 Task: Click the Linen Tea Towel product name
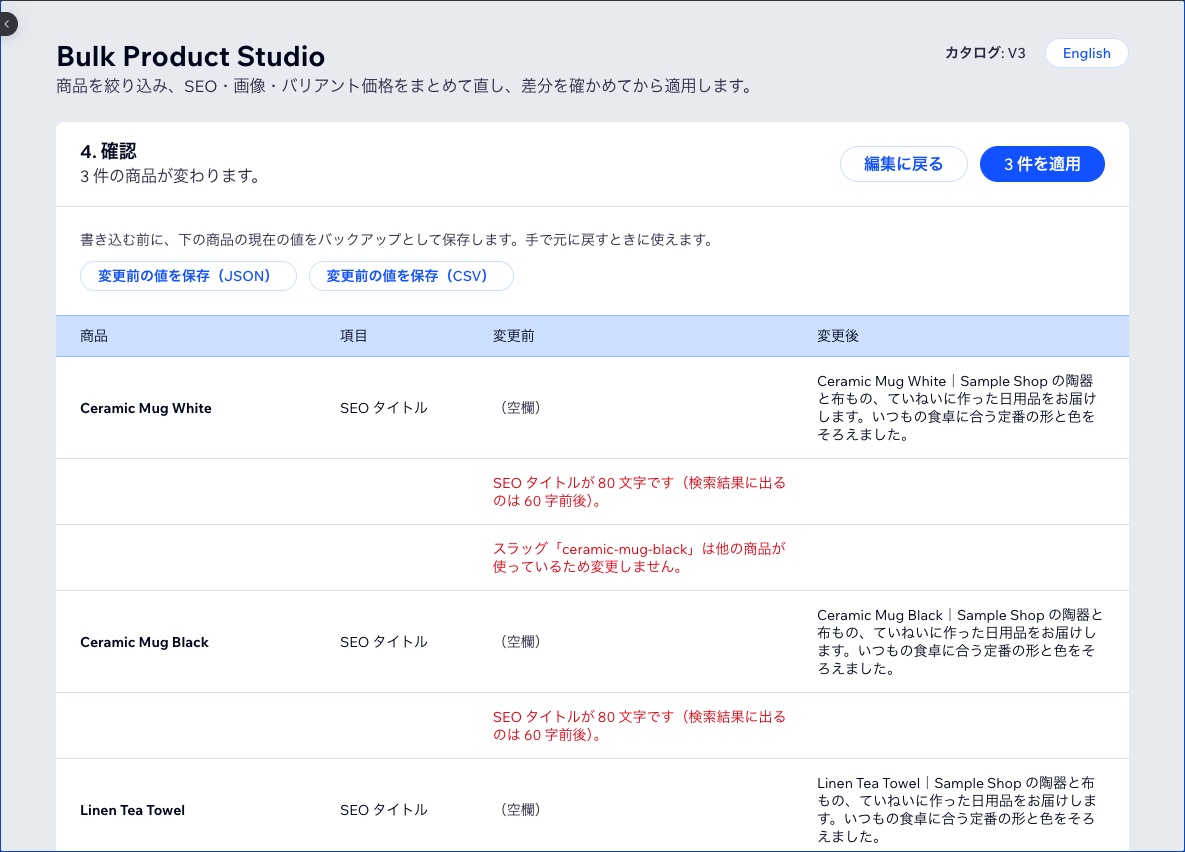[x=132, y=810]
